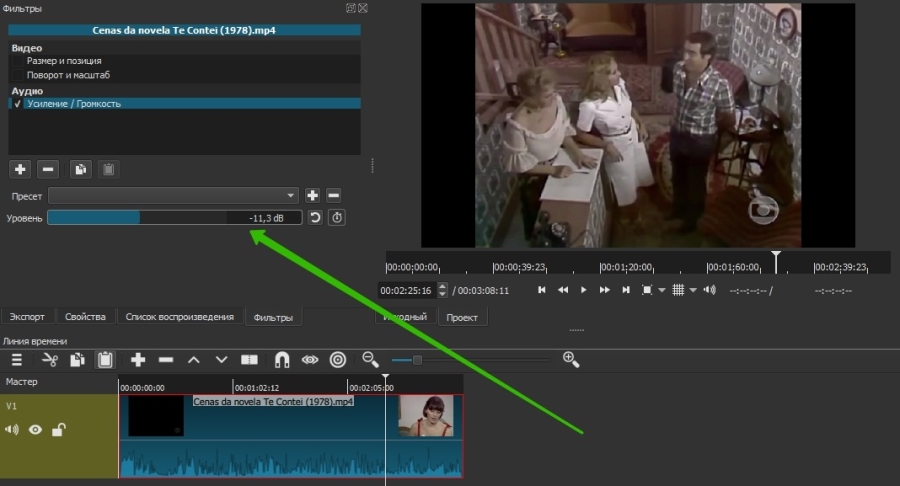
Task: Open keyframes with the stopwatch icon
Action: (337, 217)
